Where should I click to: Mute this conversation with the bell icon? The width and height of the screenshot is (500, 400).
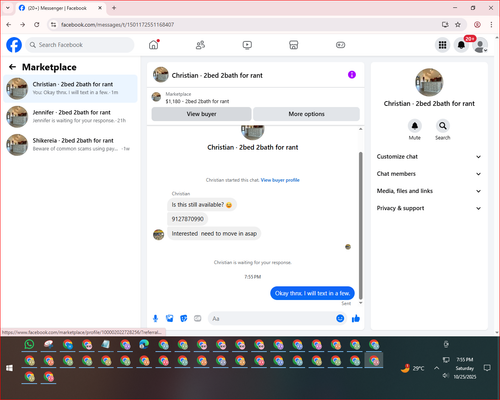pos(415,126)
